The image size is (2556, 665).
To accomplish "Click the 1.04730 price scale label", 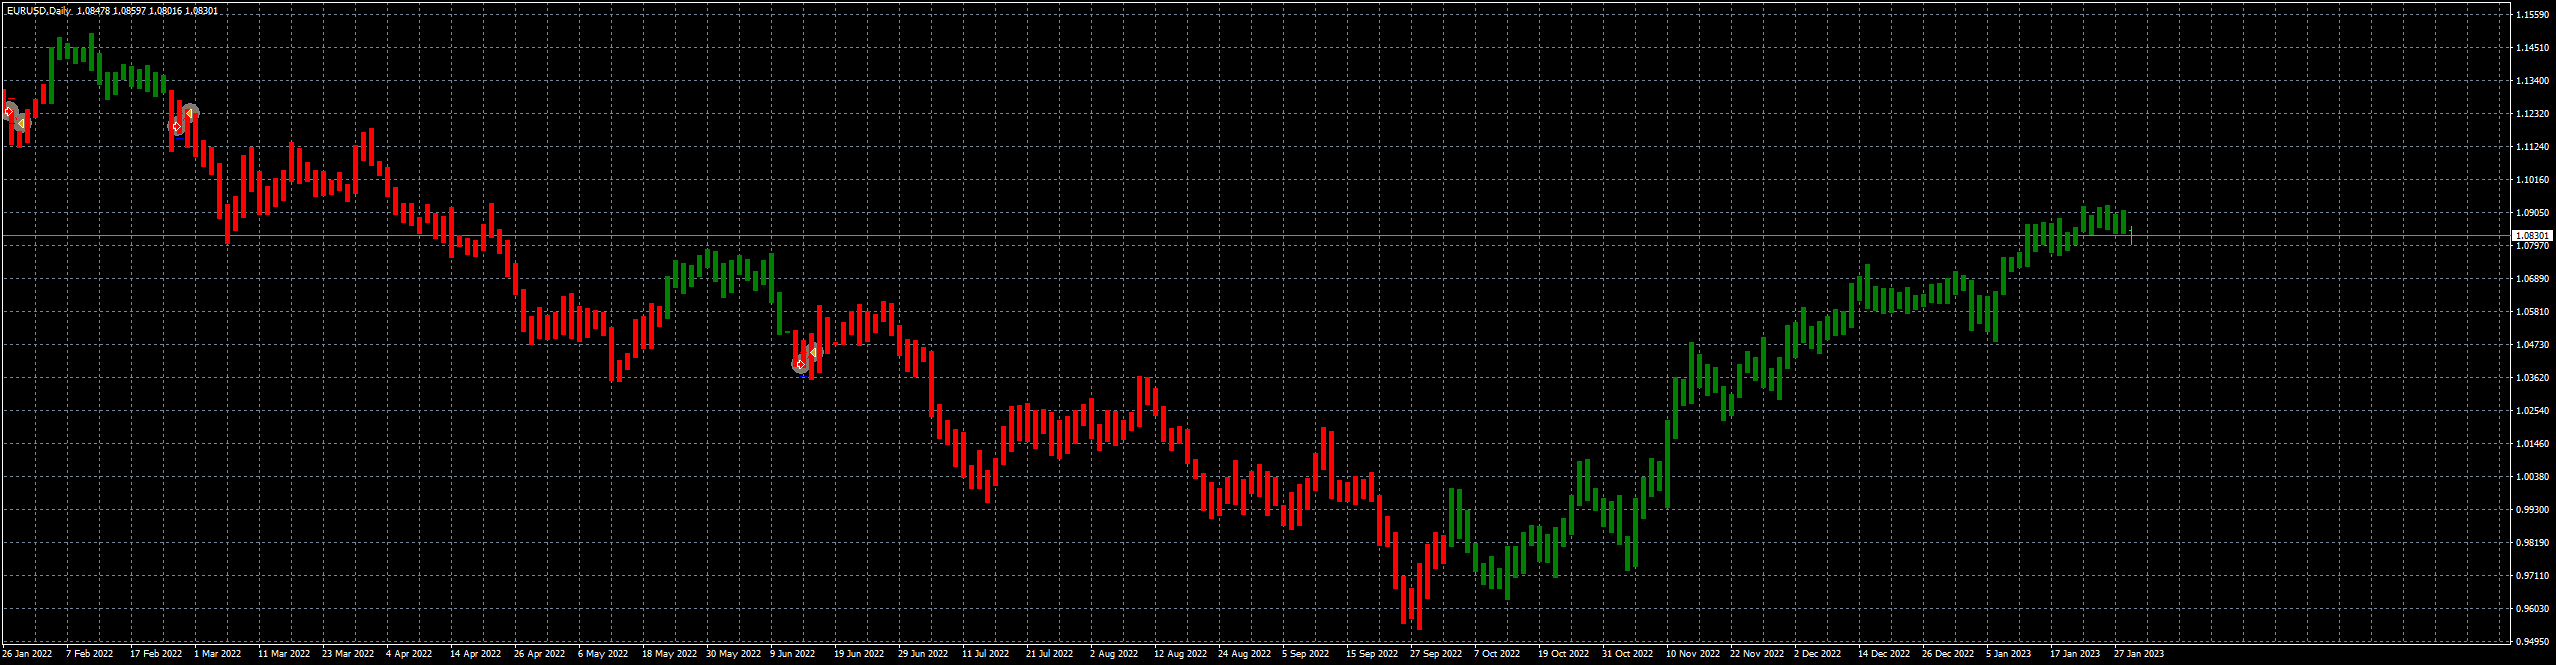I will pos(2533,345).
